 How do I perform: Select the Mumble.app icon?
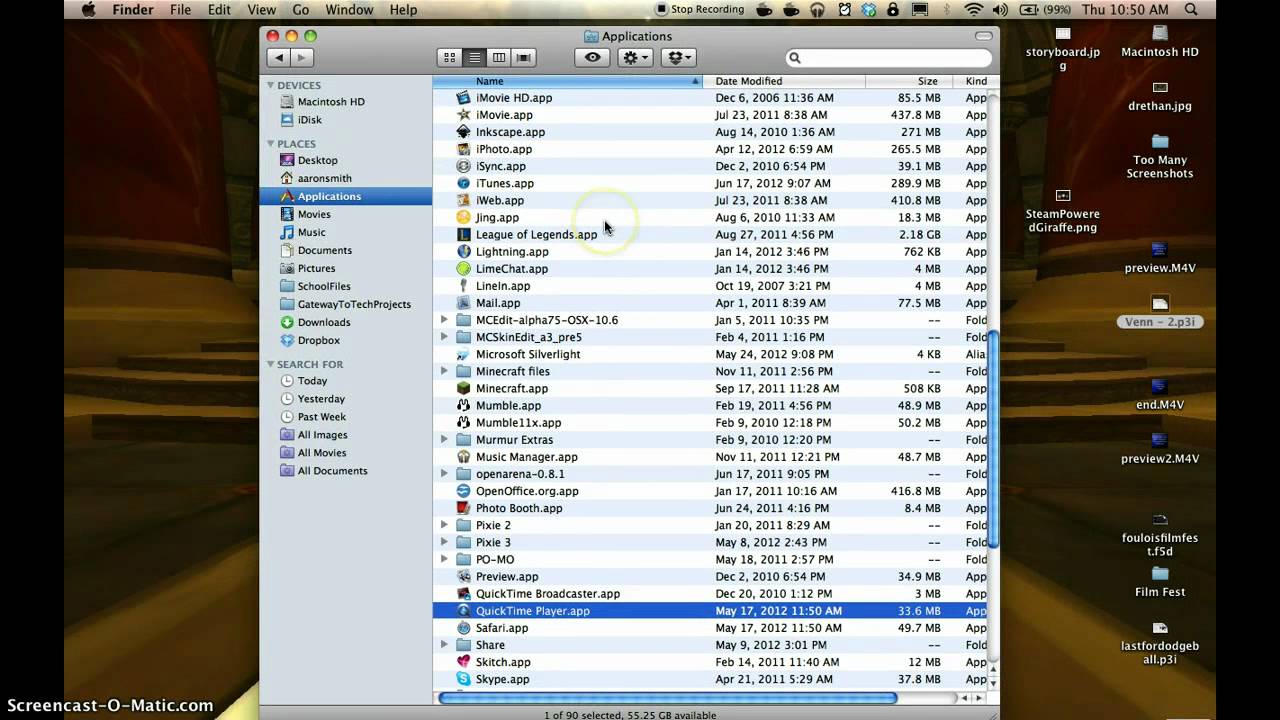[x=463, y=405]
